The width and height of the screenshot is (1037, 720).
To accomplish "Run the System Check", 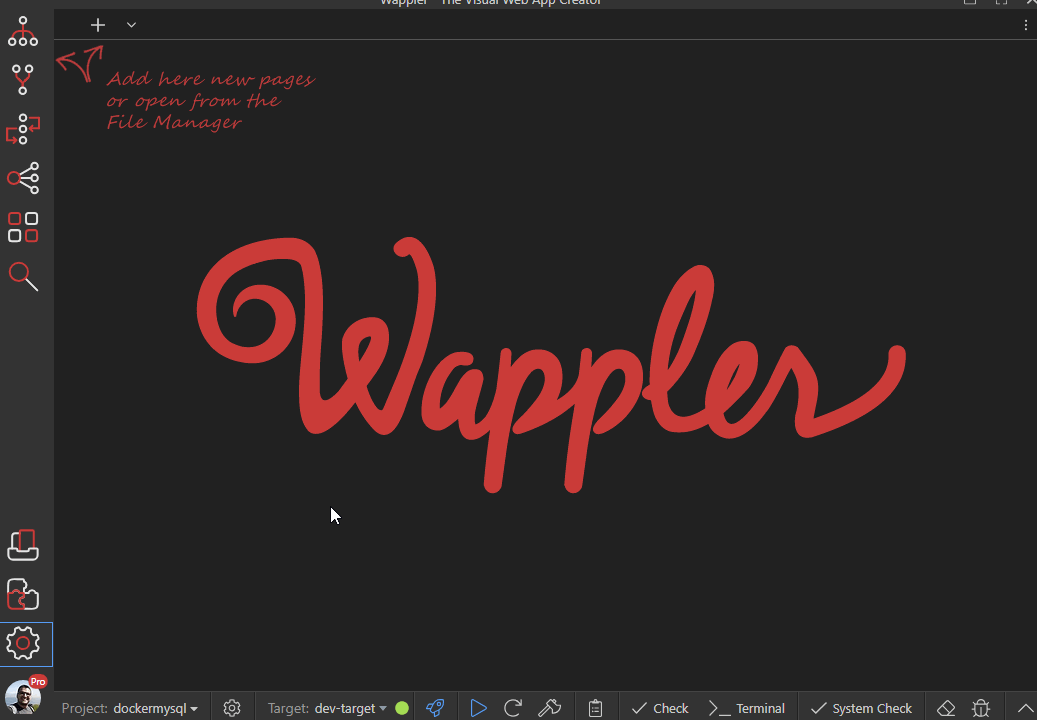I will coord(861,708).
